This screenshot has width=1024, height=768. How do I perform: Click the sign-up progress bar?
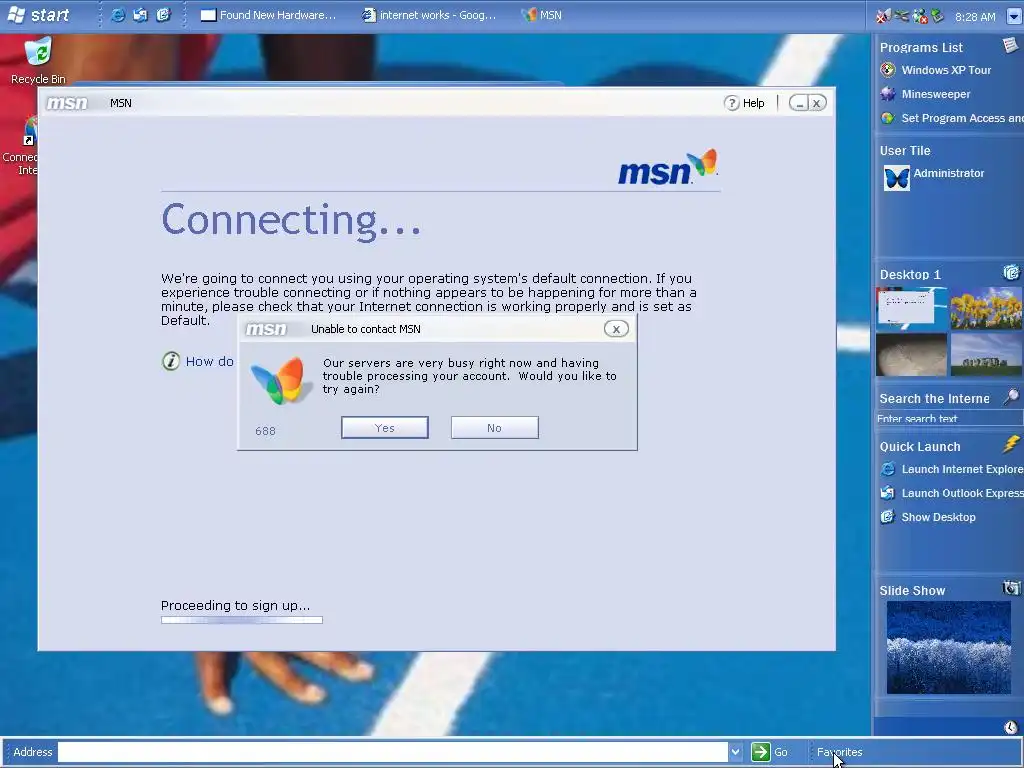tap(242, 620)
